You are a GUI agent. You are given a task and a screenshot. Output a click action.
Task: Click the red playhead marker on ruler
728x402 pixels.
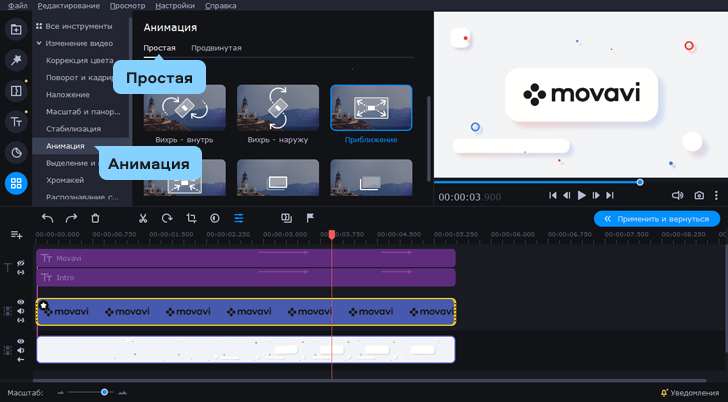pyautogui.click(x=332, y=234)
